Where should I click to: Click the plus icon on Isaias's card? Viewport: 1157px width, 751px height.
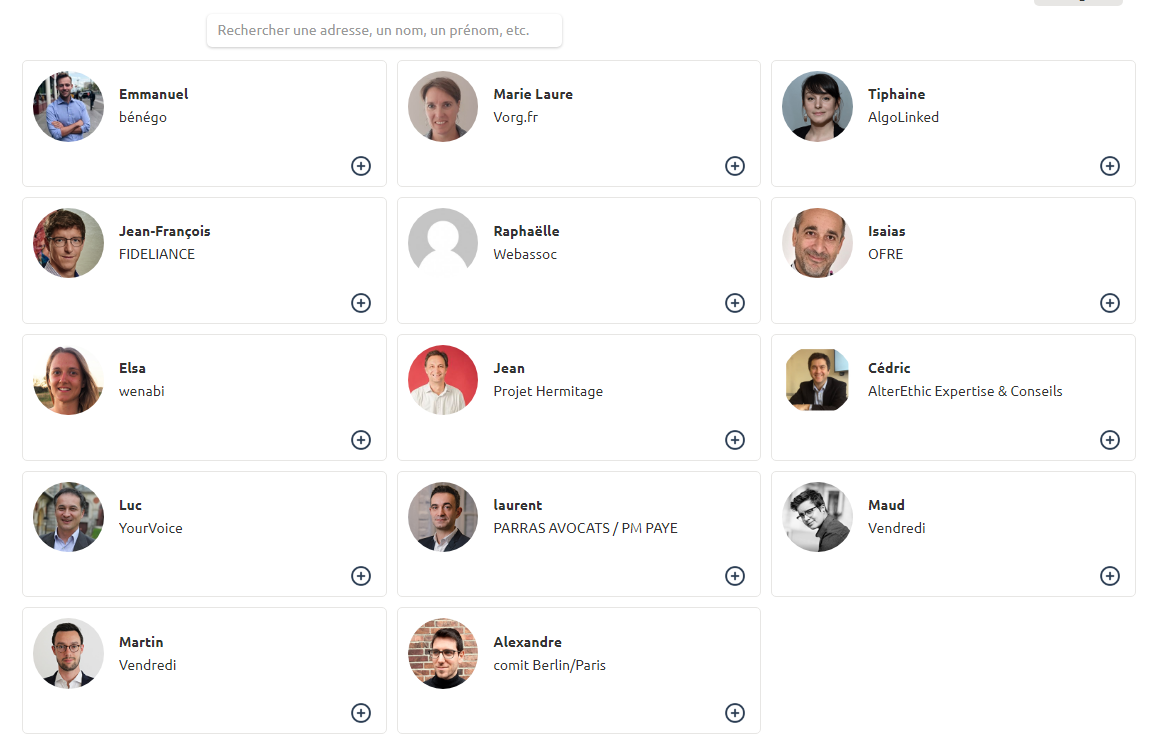pyautogui.click(x=1109, y=303)
